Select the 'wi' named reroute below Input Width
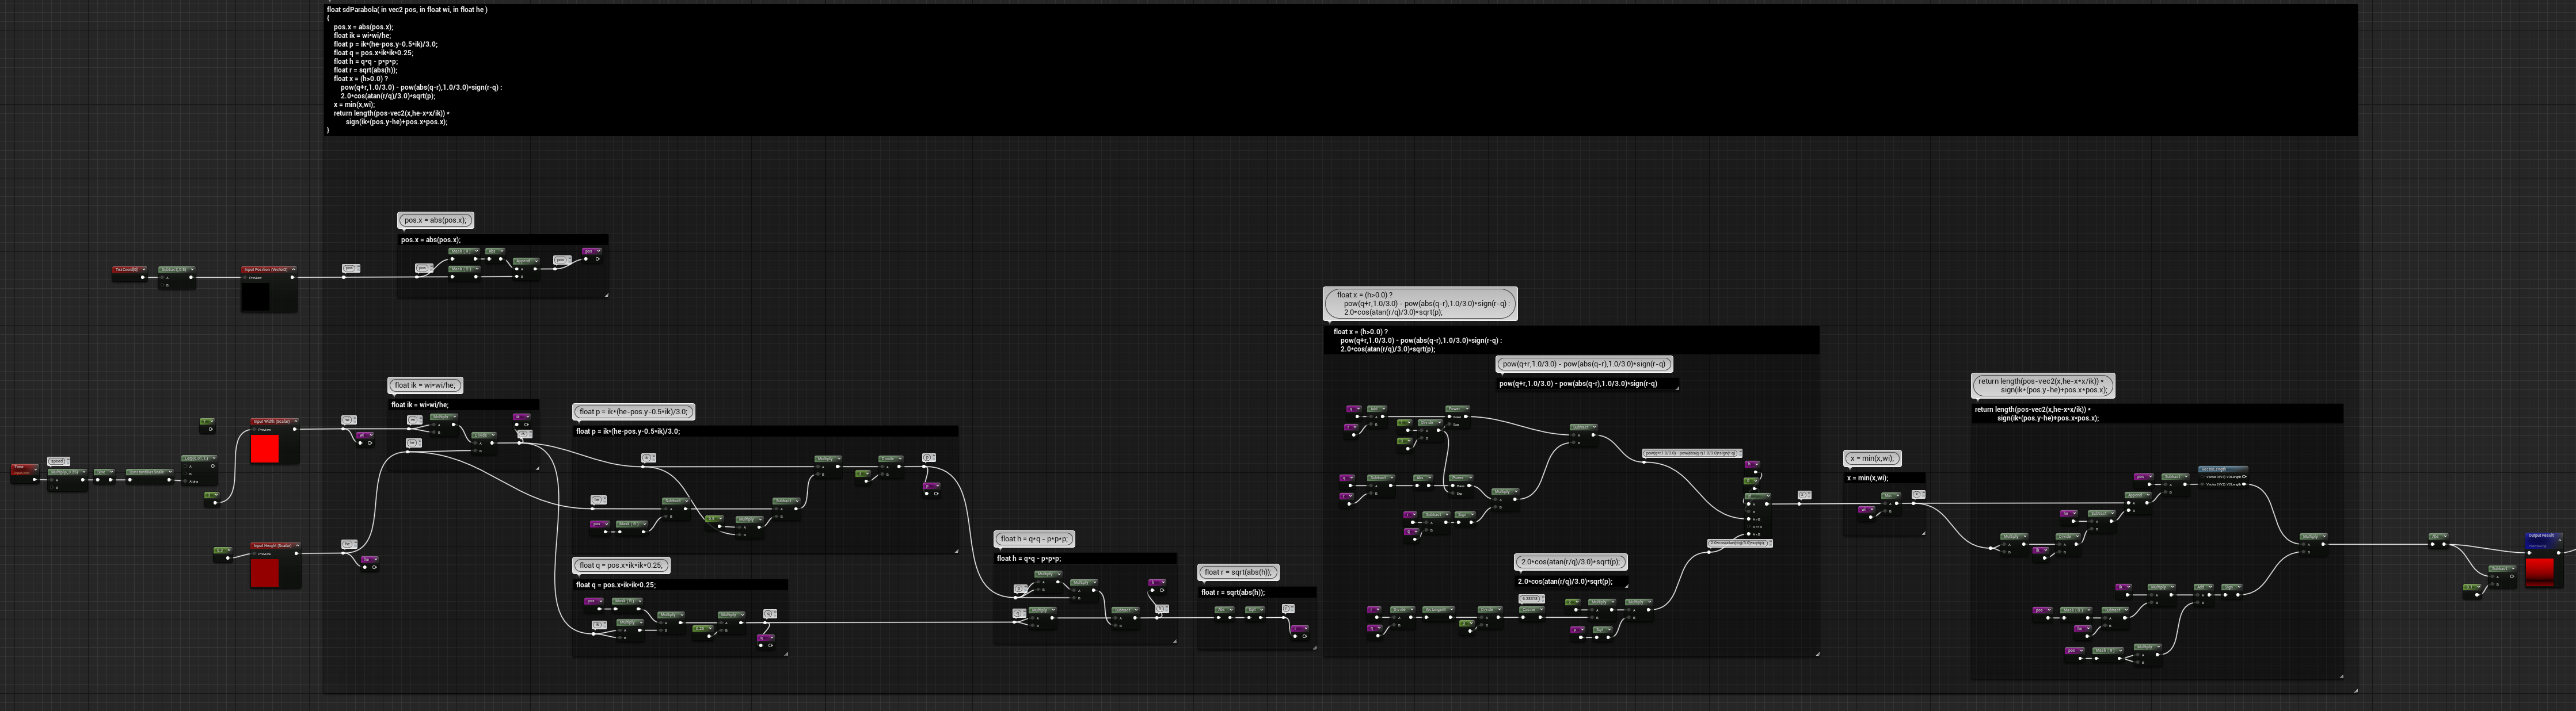 tap(365, 440)
